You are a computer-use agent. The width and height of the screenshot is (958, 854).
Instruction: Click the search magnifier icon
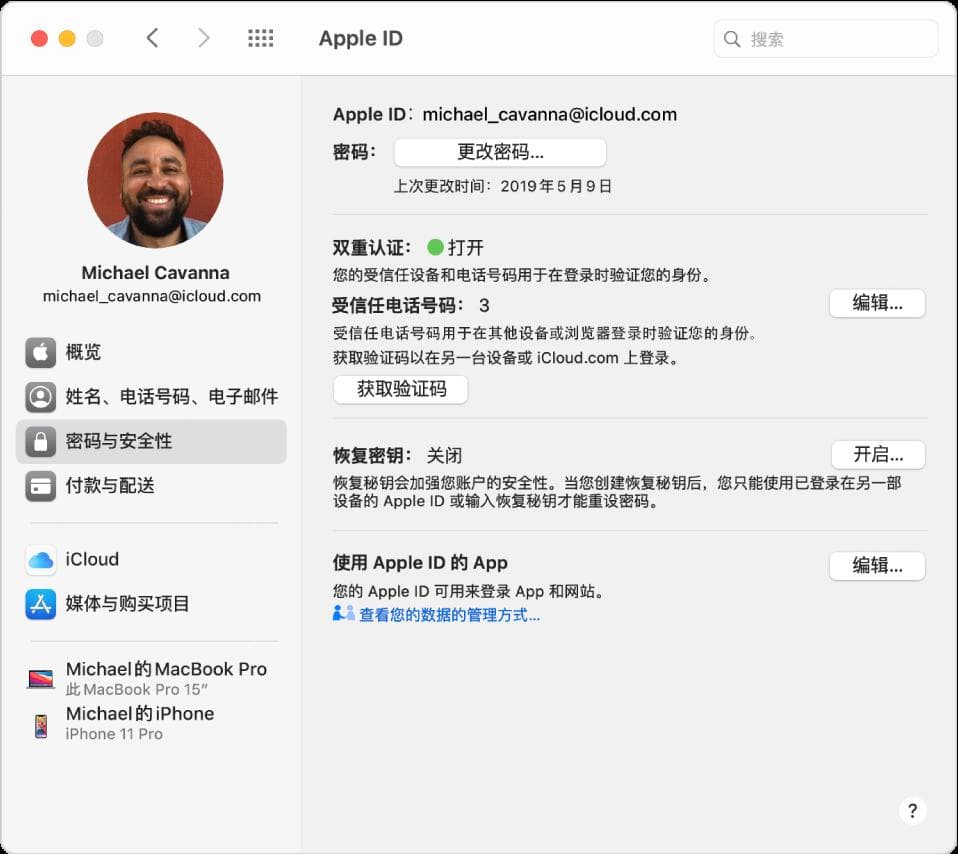click(x=732, y=39)
